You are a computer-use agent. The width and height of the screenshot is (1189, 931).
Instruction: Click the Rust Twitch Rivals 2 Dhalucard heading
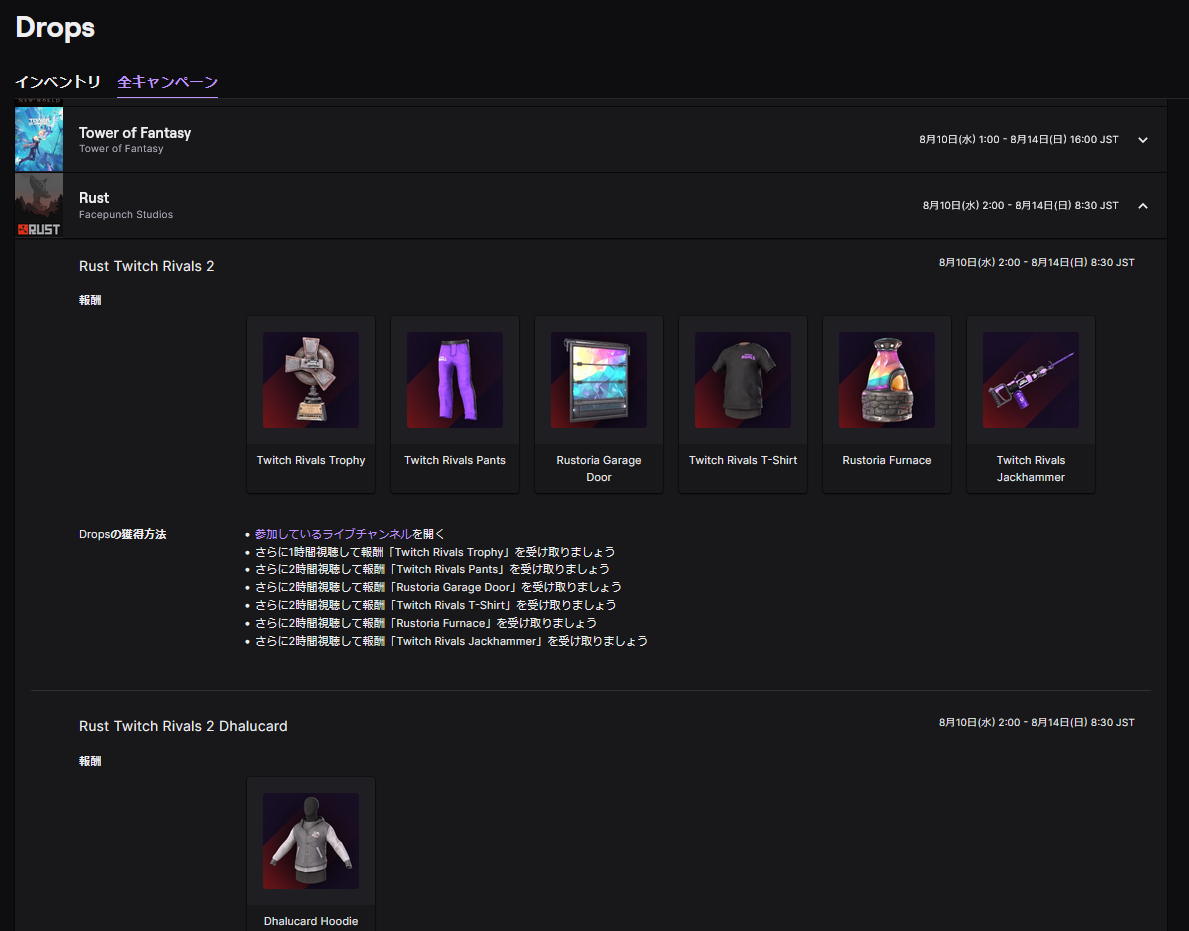coord(183,726)
